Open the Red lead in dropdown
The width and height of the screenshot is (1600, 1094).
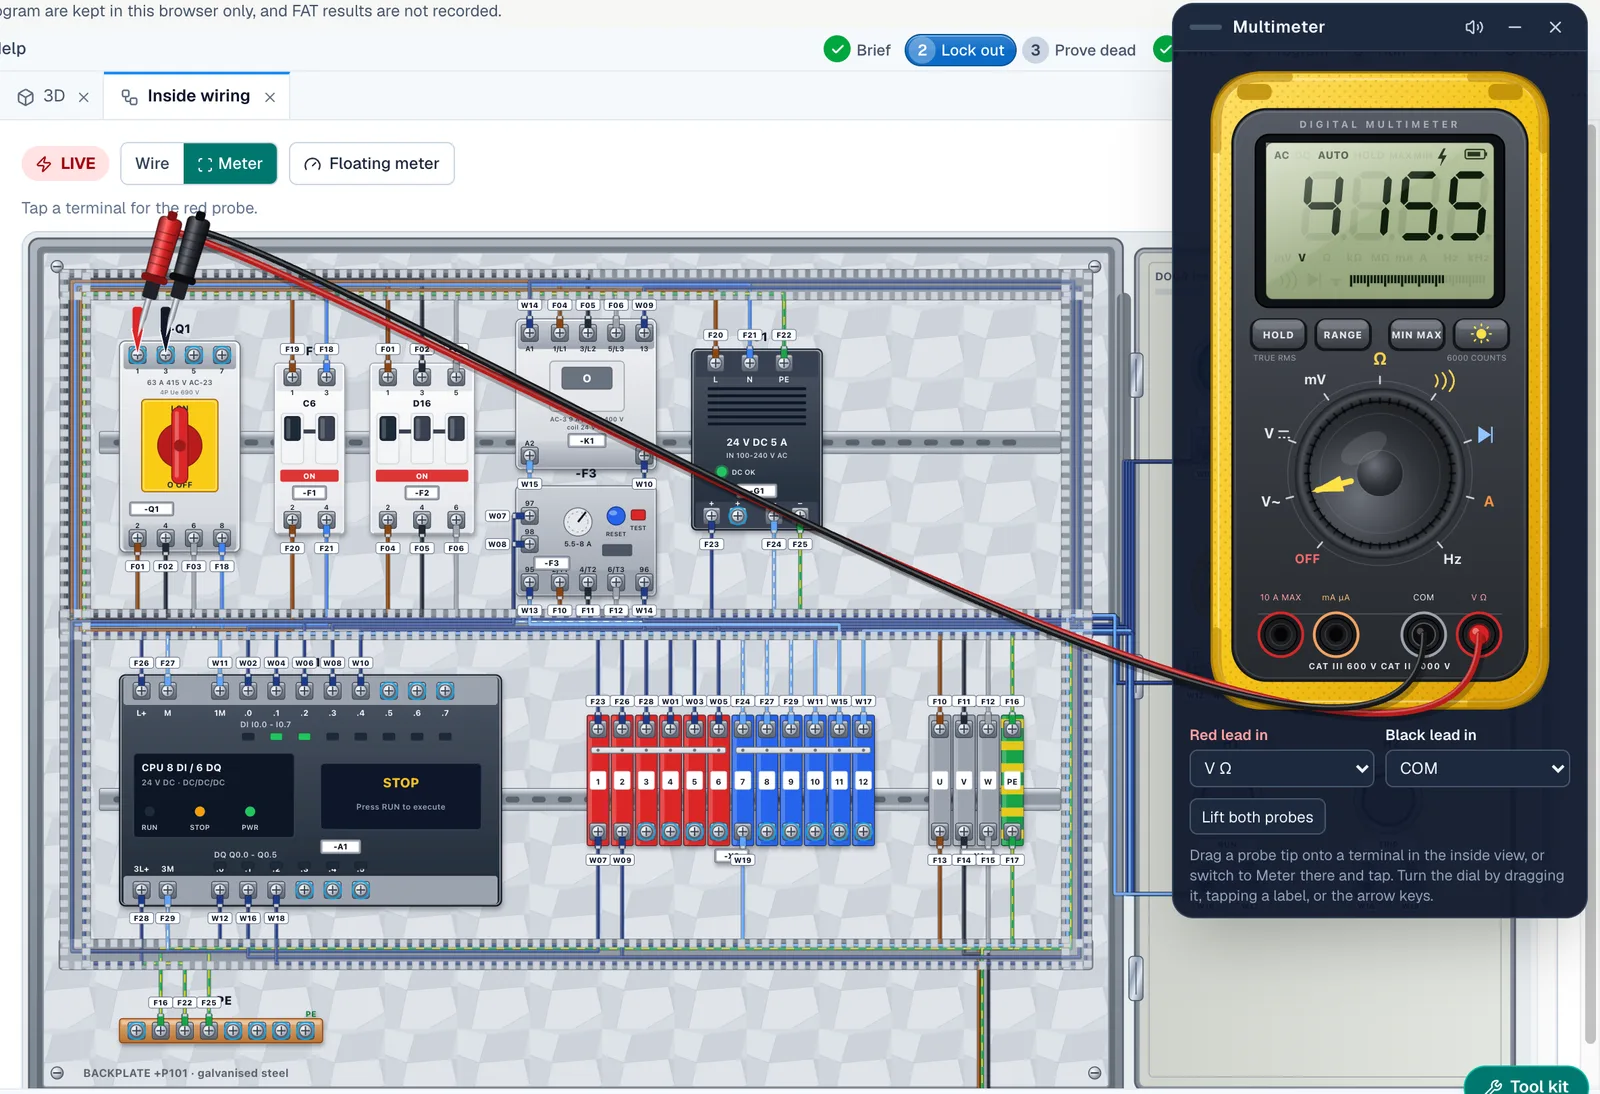click(1280, 768)
